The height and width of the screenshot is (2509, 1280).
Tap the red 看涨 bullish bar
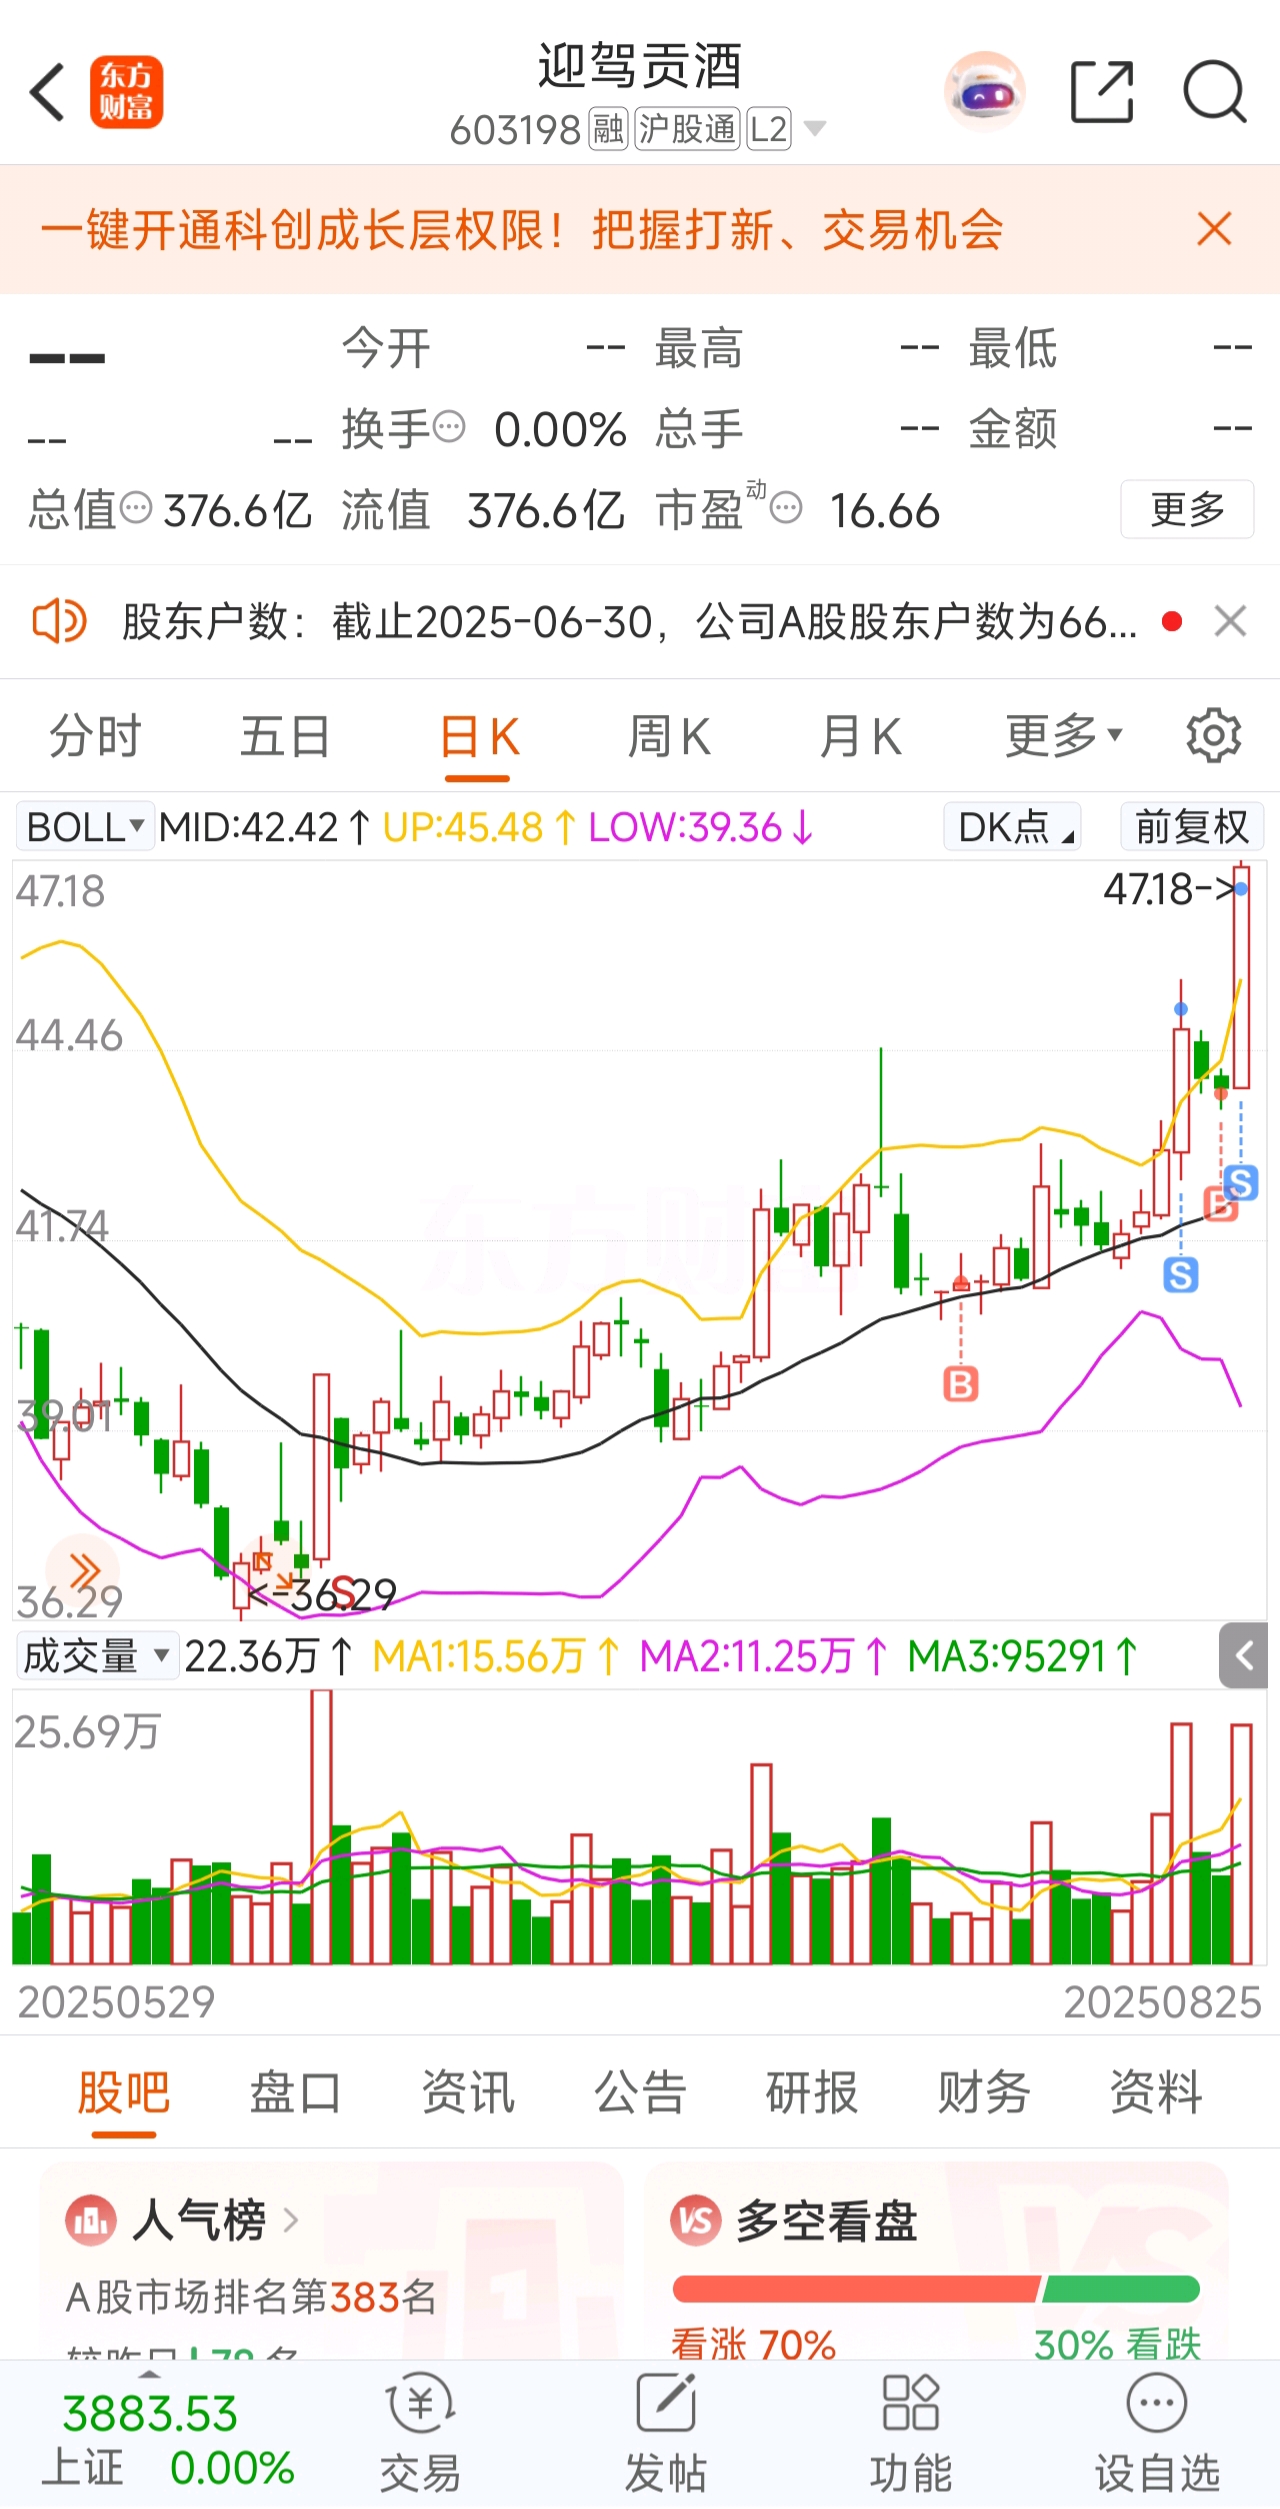(x=856, y=2288)
